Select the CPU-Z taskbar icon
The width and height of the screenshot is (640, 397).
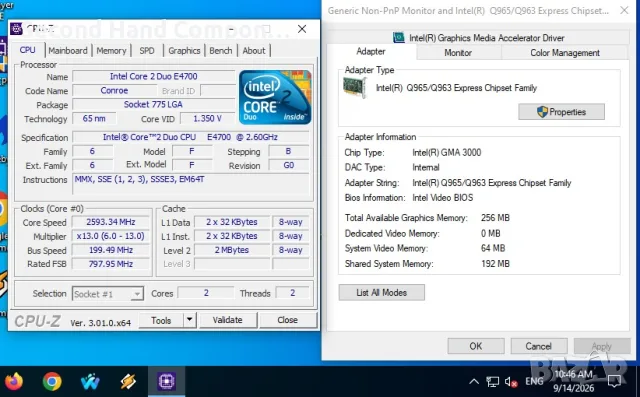pos(167,381)
